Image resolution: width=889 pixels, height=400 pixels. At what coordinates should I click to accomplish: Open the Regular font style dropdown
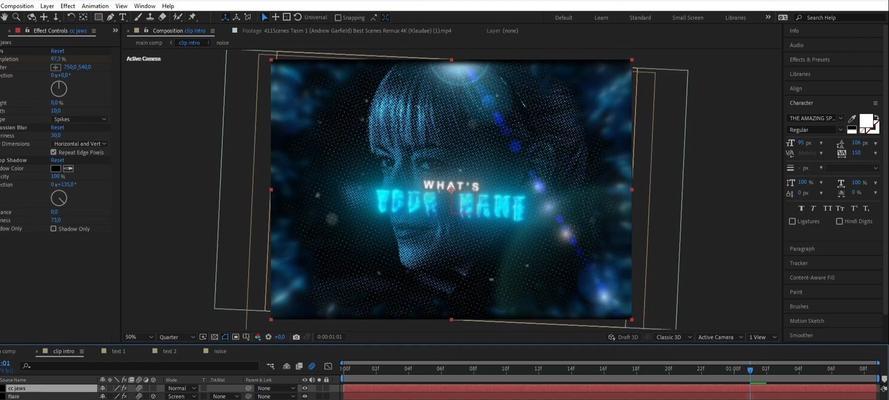[x=815, y=130]
